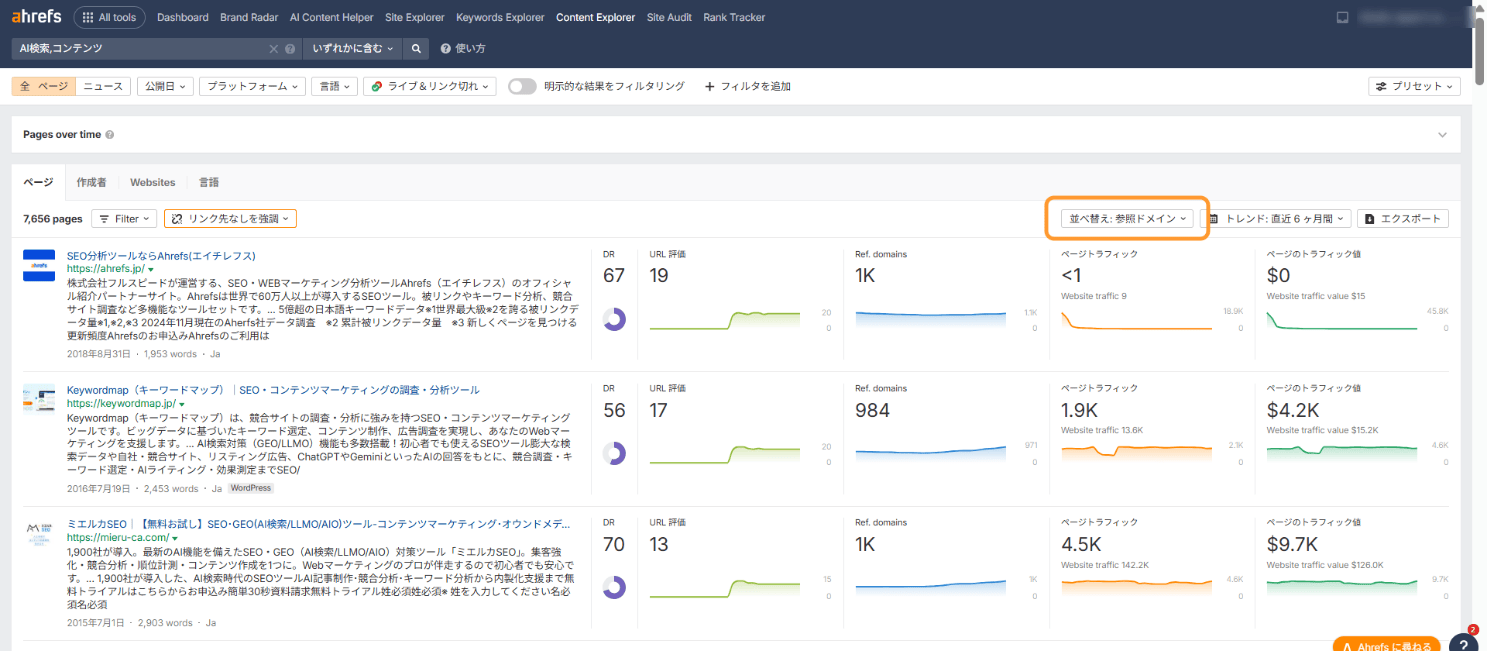
Task: Click the 4.5K page traffic value
Action: (x=1081, y=544)
